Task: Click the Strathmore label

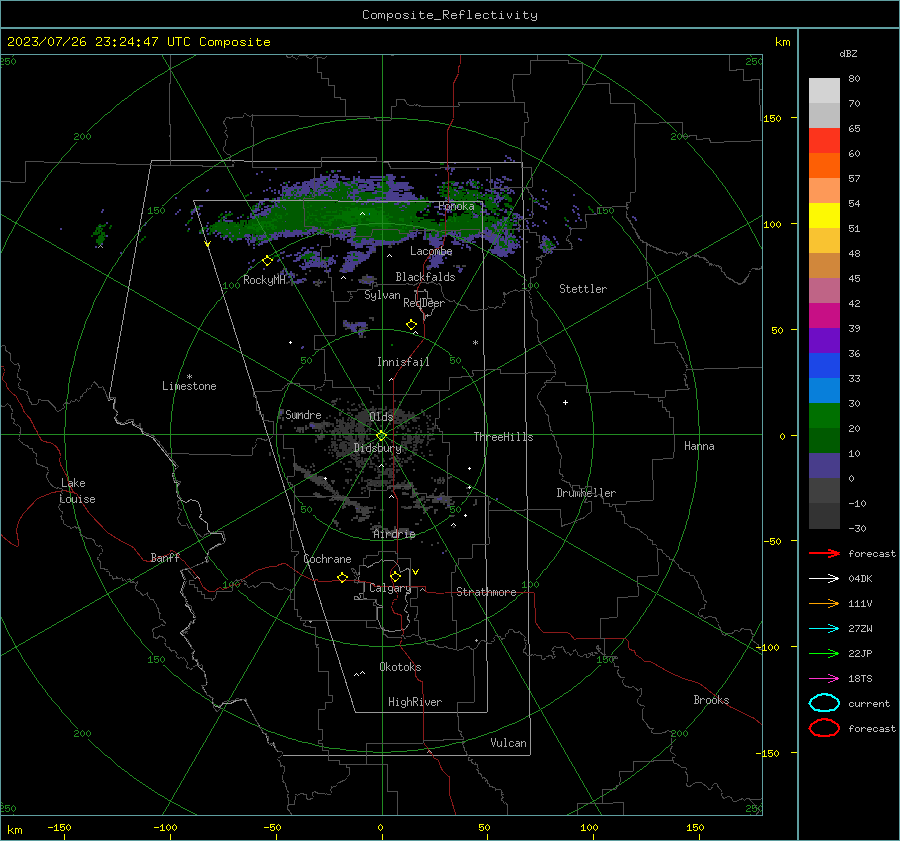Action: pos(486,592)
